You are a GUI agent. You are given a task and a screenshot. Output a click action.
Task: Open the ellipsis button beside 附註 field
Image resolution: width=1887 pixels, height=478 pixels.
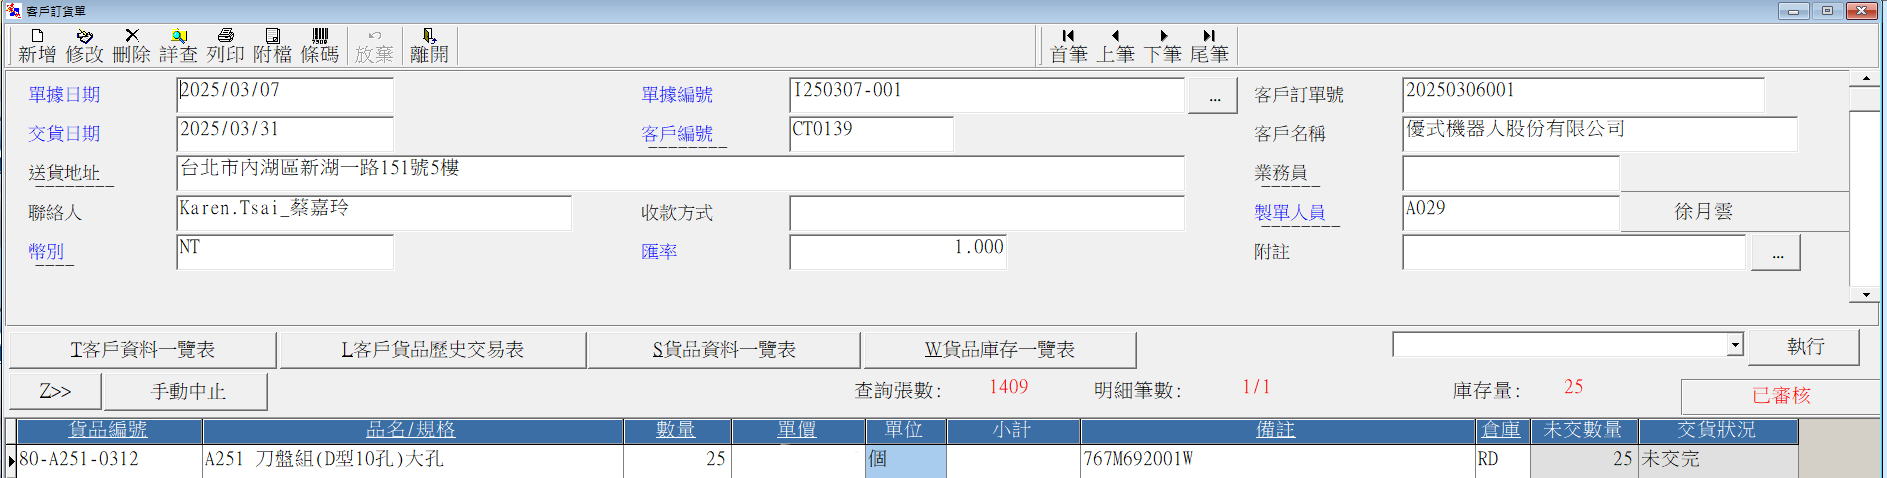[1776, 253]
